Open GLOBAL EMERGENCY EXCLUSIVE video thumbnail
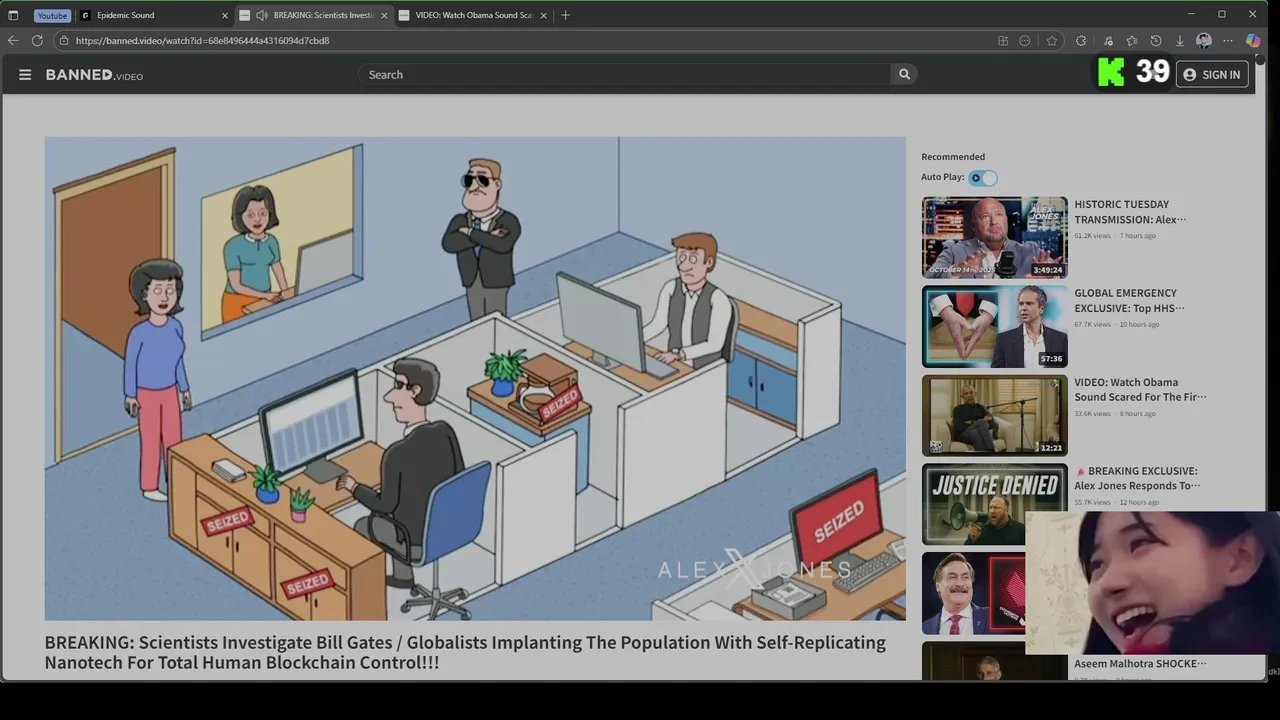 click(x=994, y=326)
